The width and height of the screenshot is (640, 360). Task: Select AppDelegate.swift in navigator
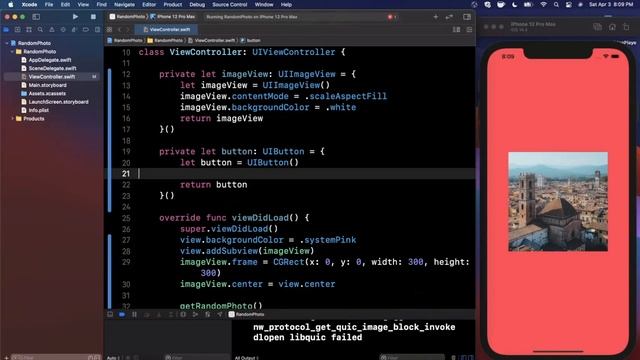50,60
